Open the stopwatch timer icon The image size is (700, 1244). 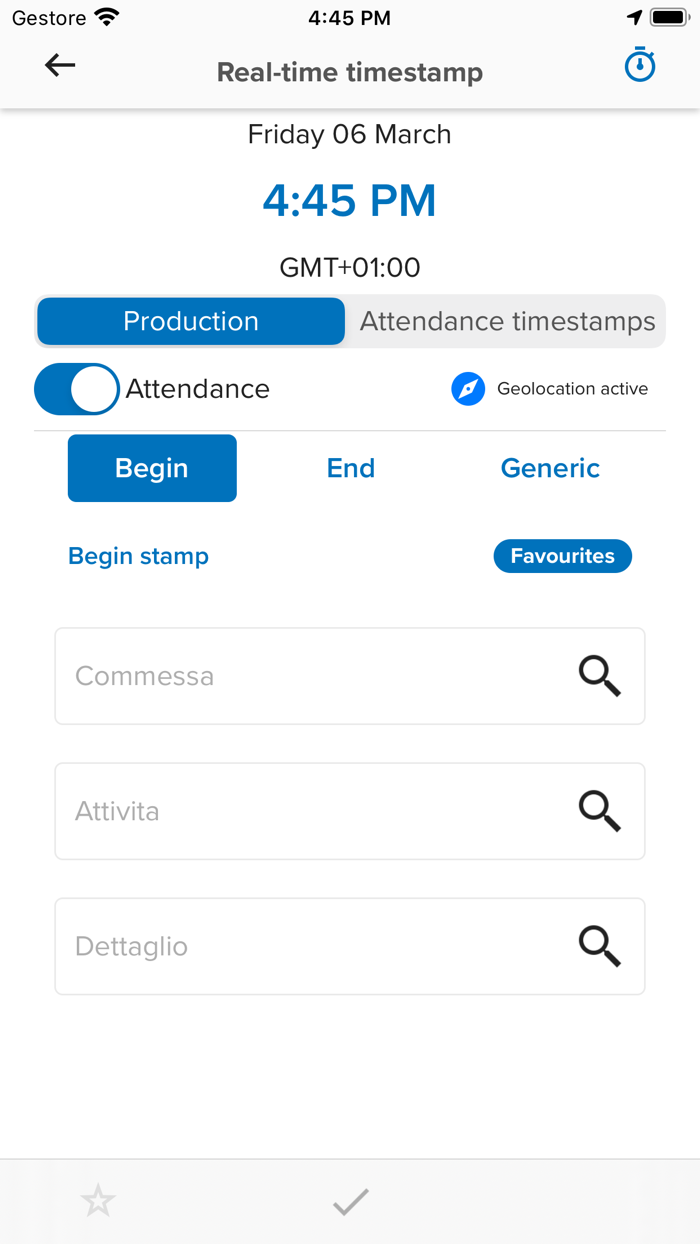(x=639, y=64)
